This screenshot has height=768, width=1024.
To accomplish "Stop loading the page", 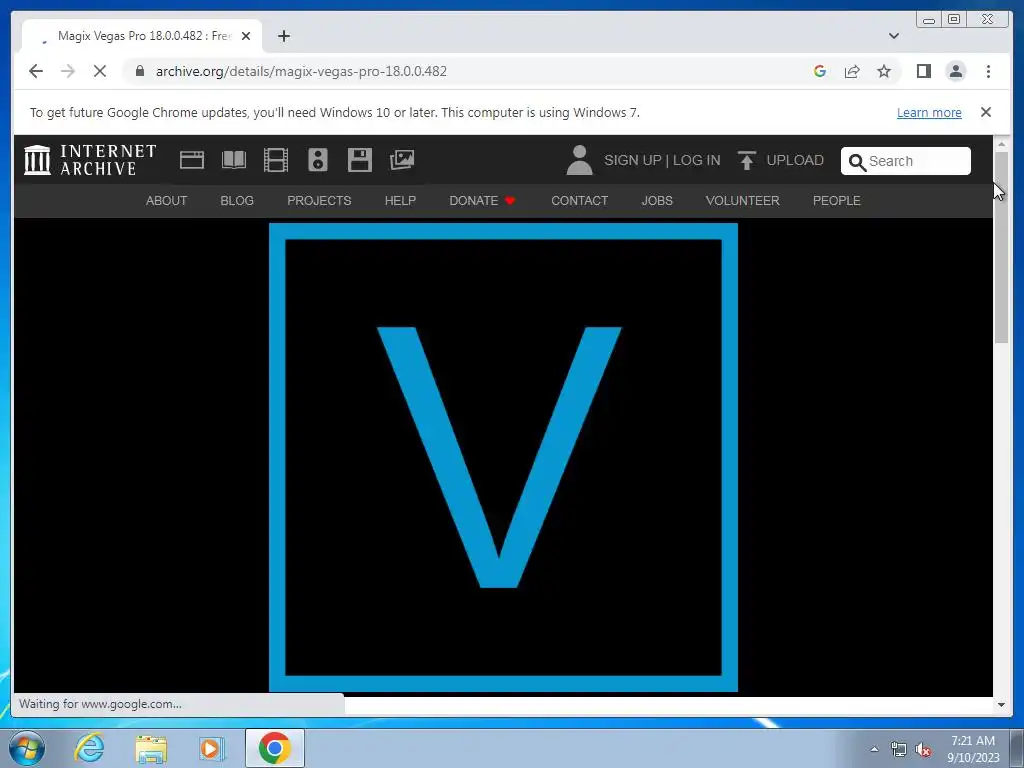I will pyautogui.click(x=100, y=71).
